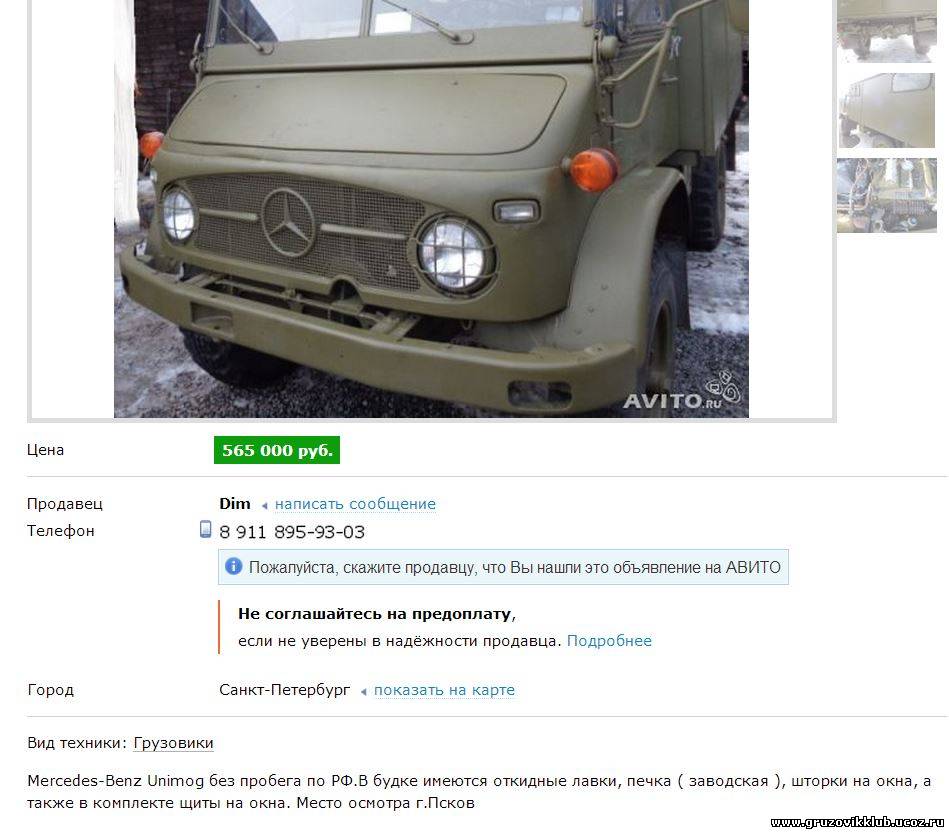The height and width of the screenshot is (832, 949).
Task: Follow the 'Подробнее' link about prepayment
Action: pyautogui.click(x=609, y=641)
